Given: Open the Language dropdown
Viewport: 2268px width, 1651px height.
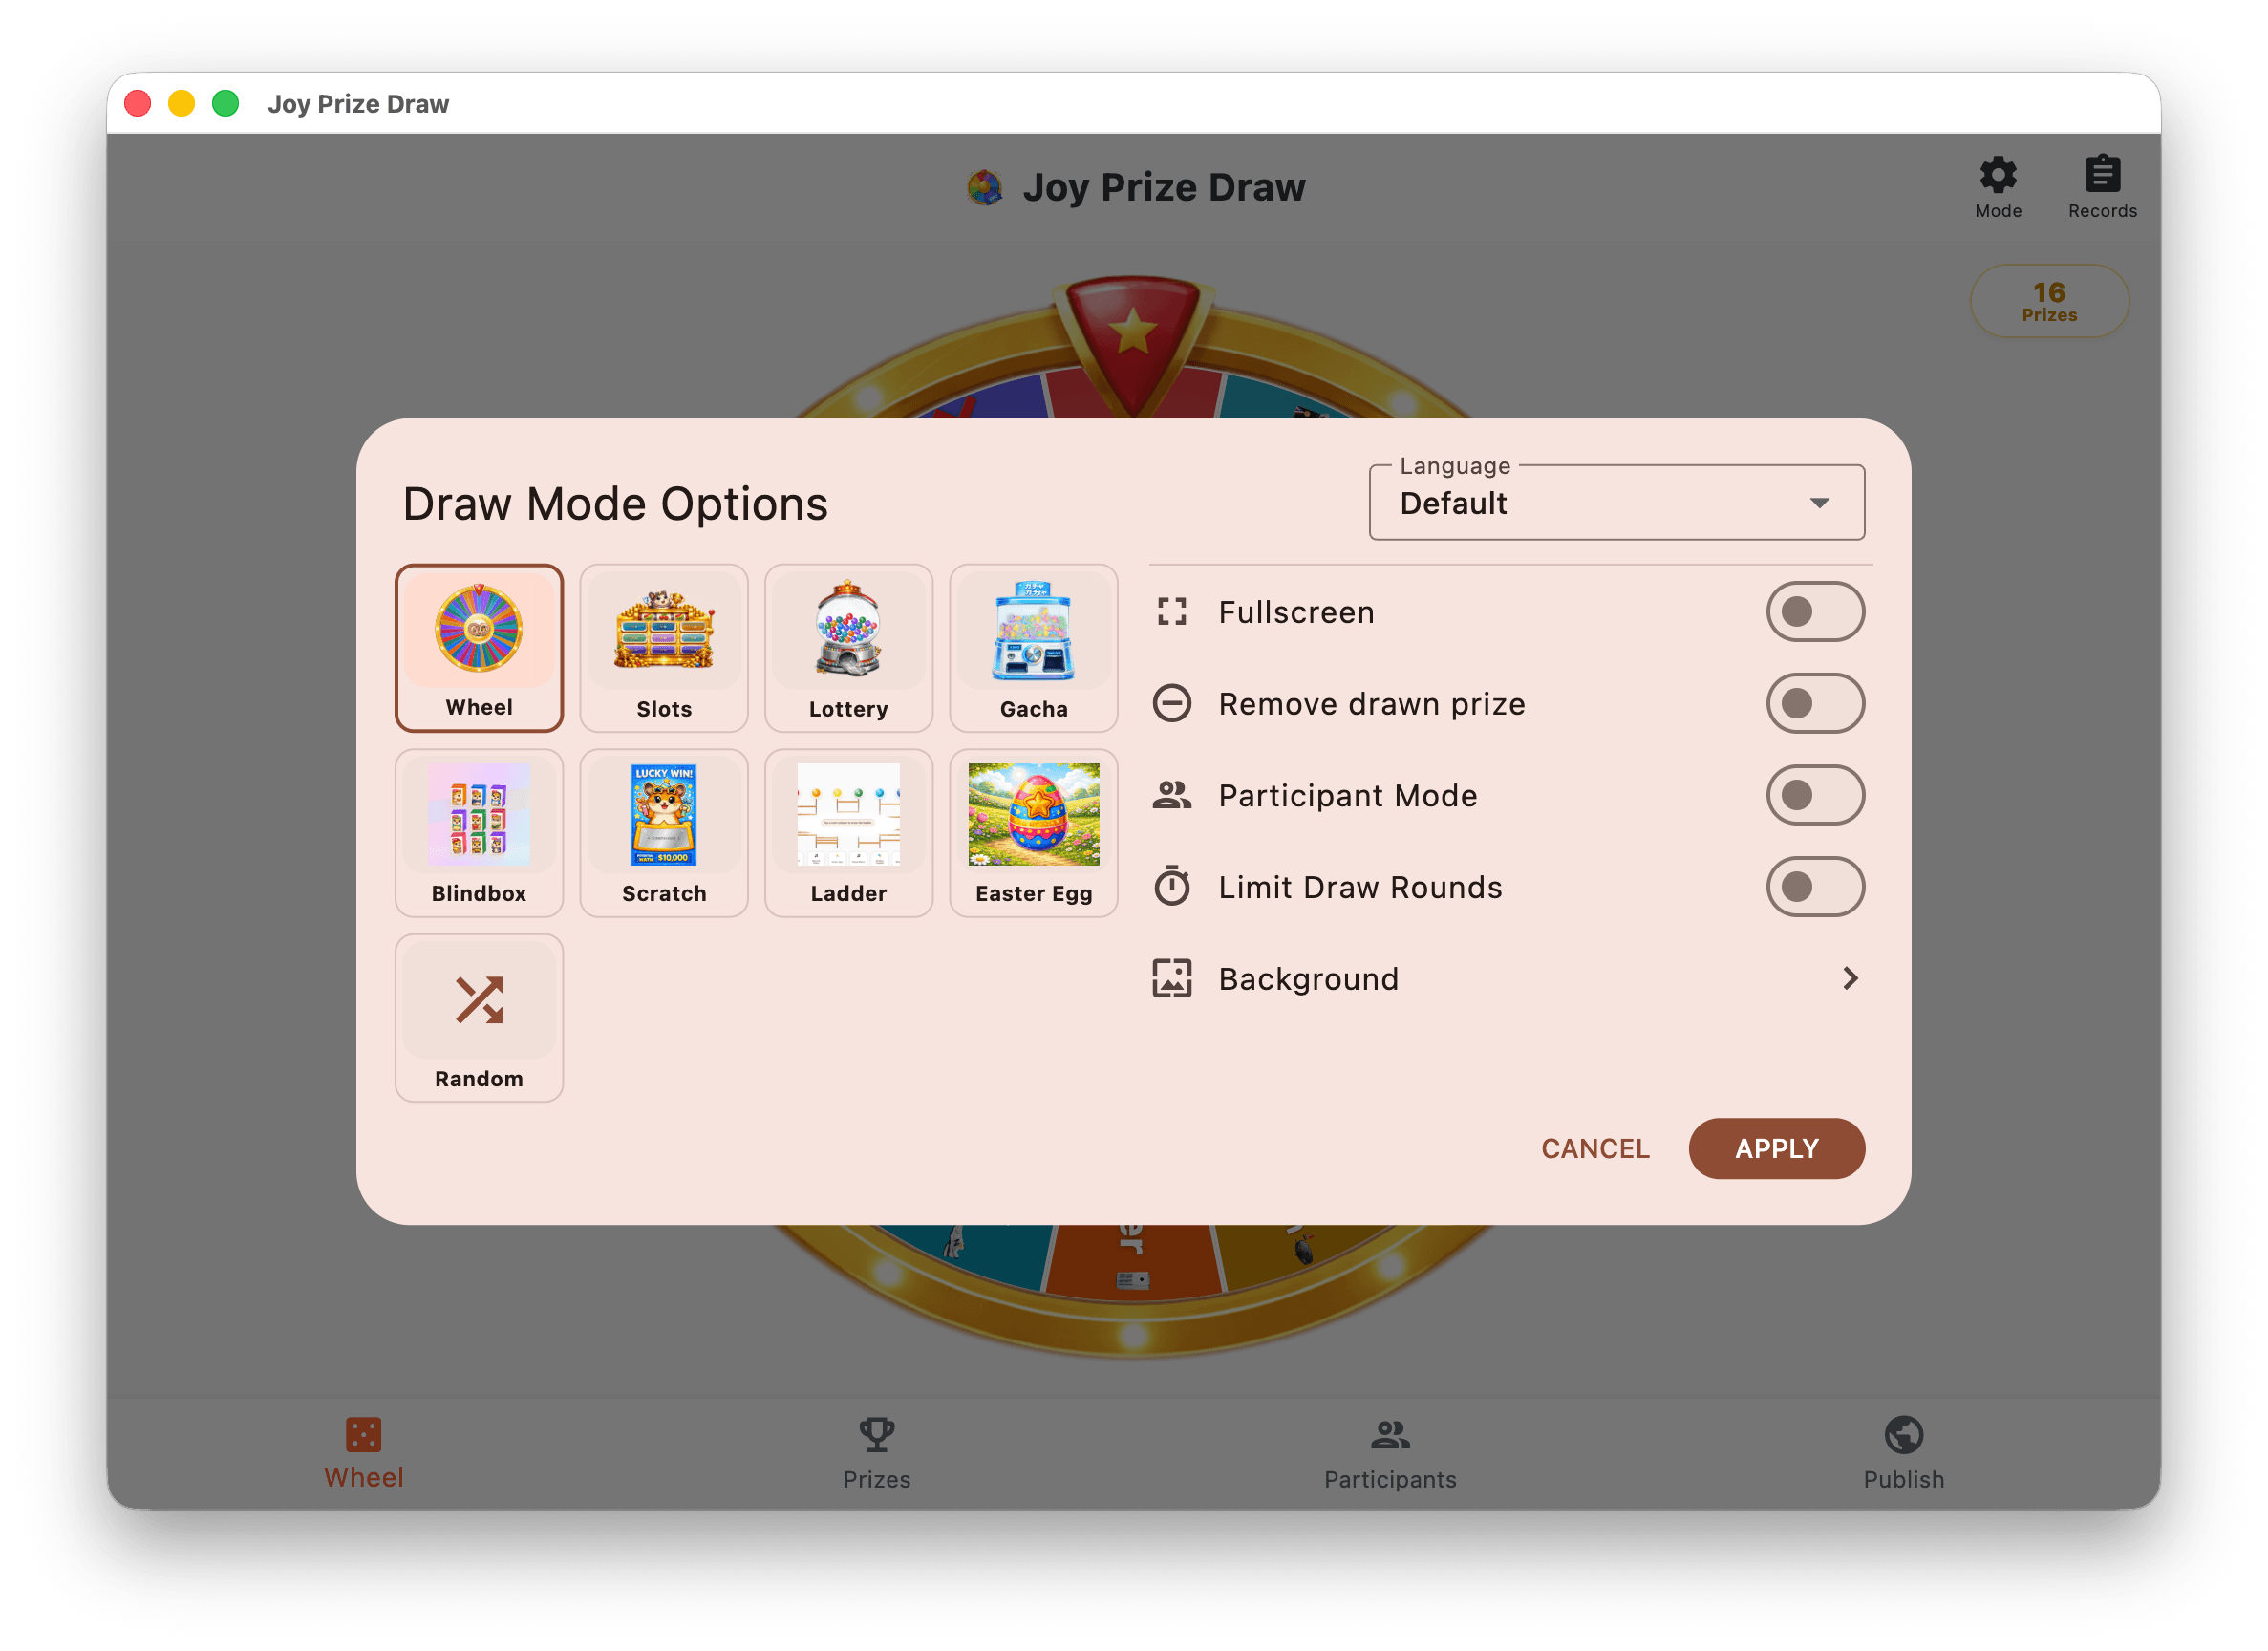Looking at the screenshot, I should tap(1616, 503).
